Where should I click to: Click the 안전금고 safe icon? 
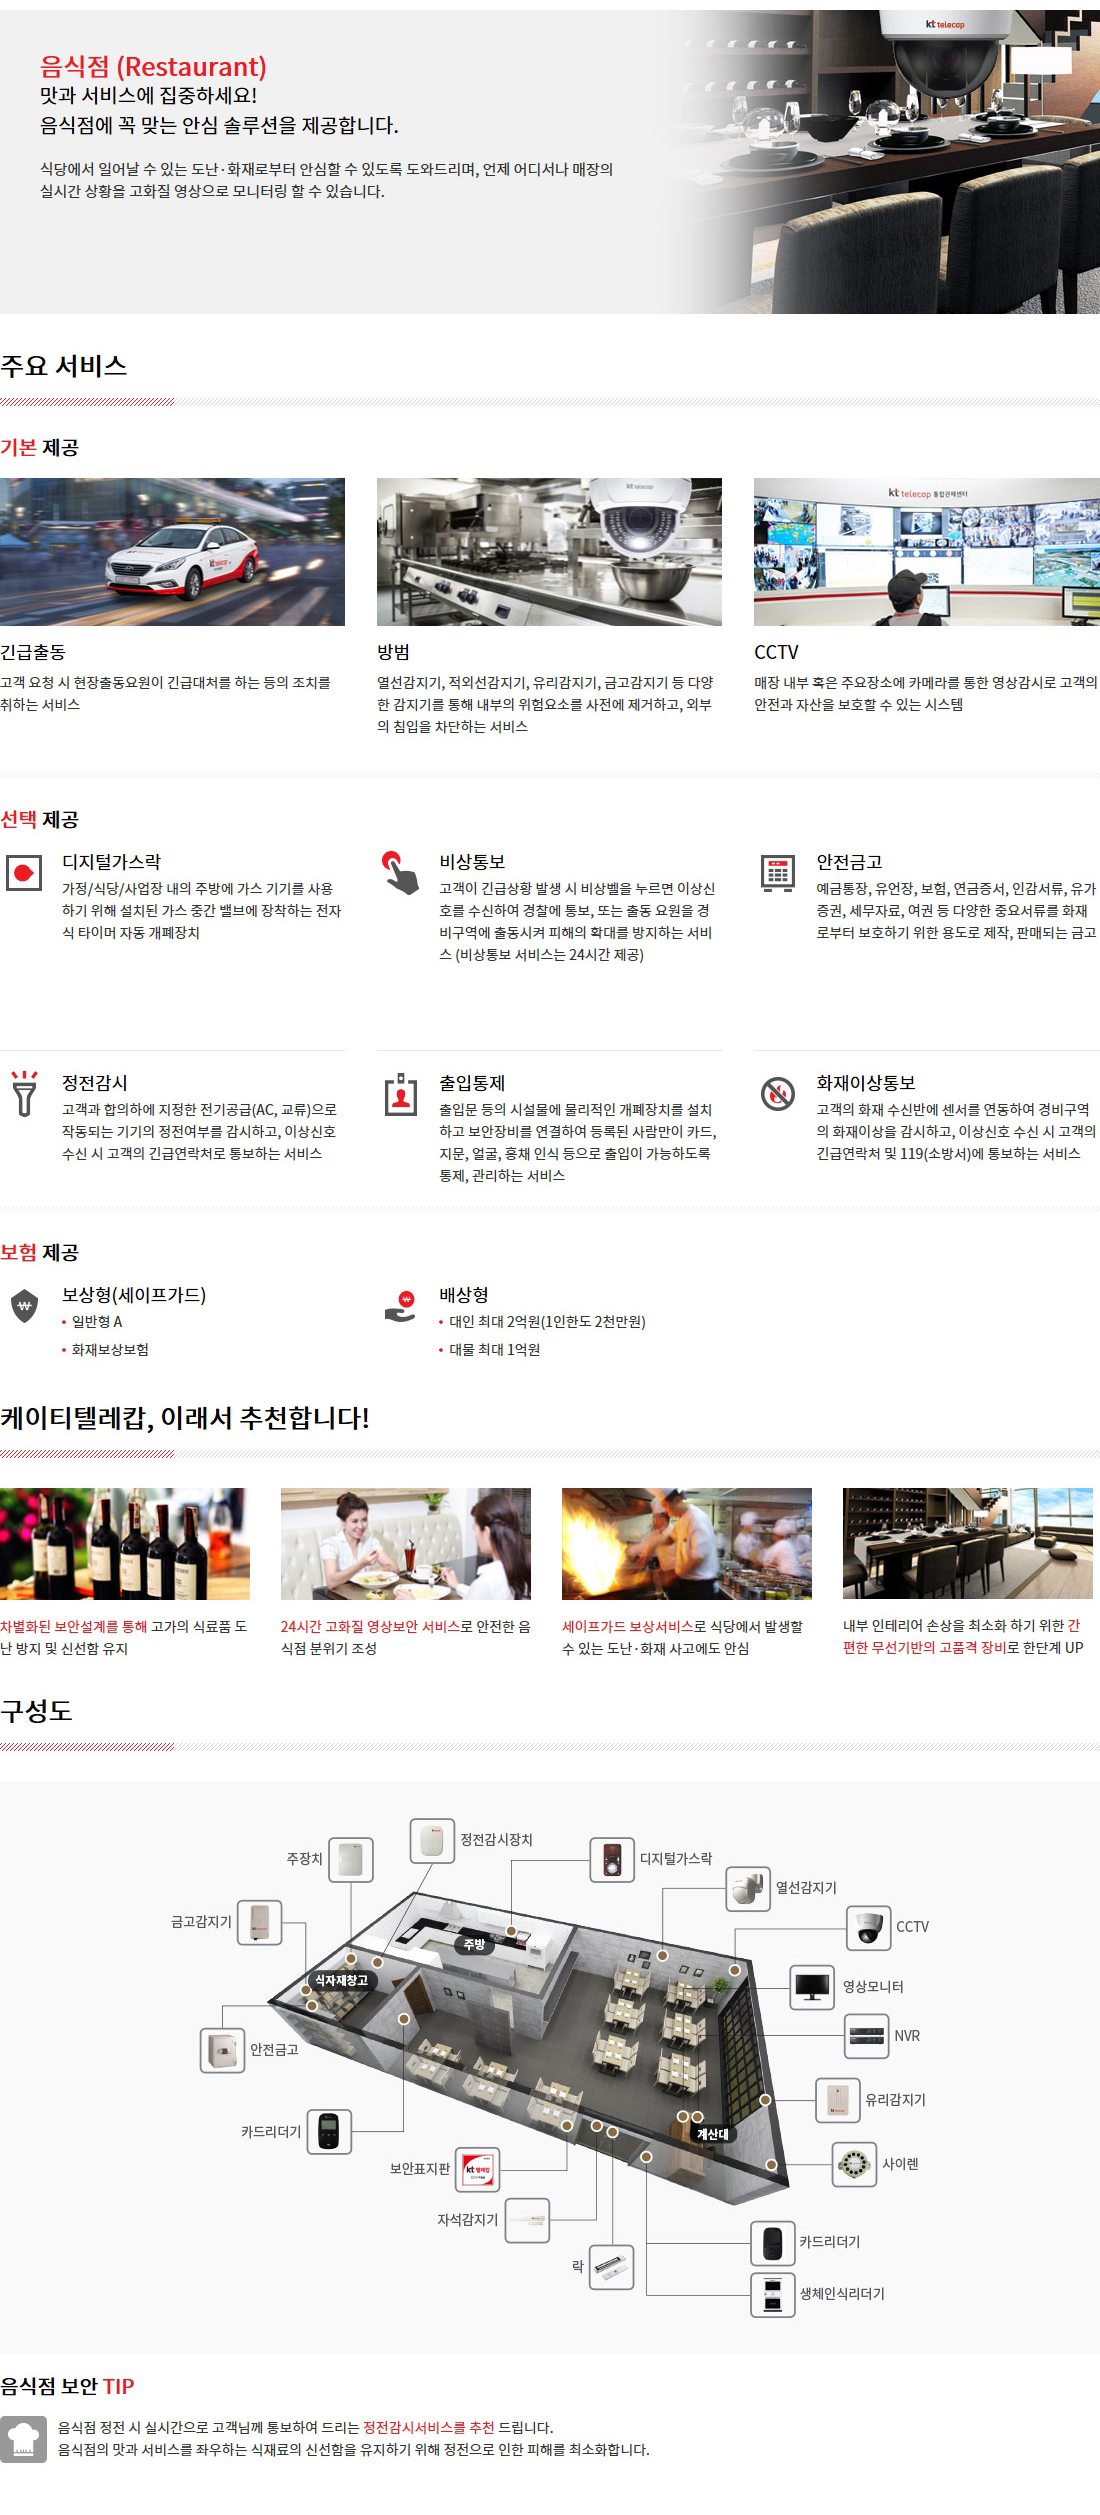point(777,872)
